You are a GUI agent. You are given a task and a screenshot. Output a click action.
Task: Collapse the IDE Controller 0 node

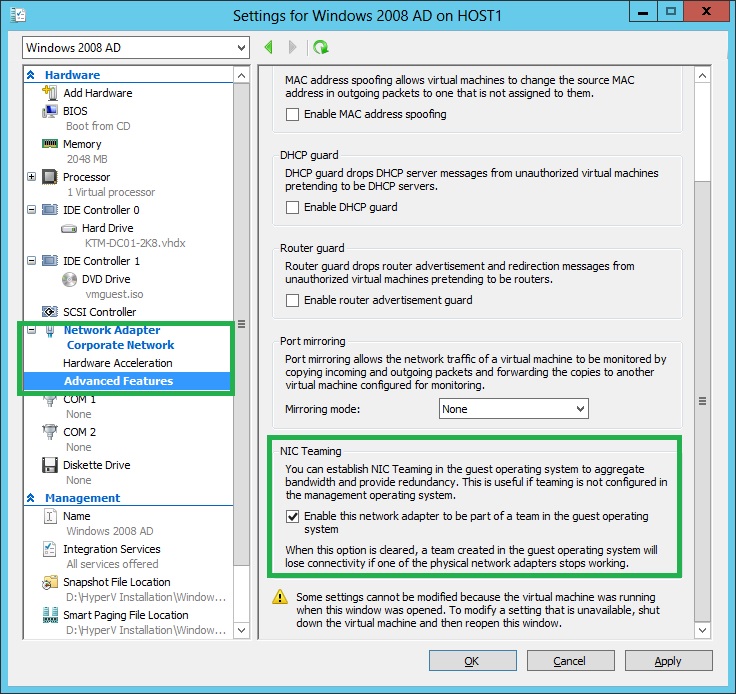coord(31,209)
